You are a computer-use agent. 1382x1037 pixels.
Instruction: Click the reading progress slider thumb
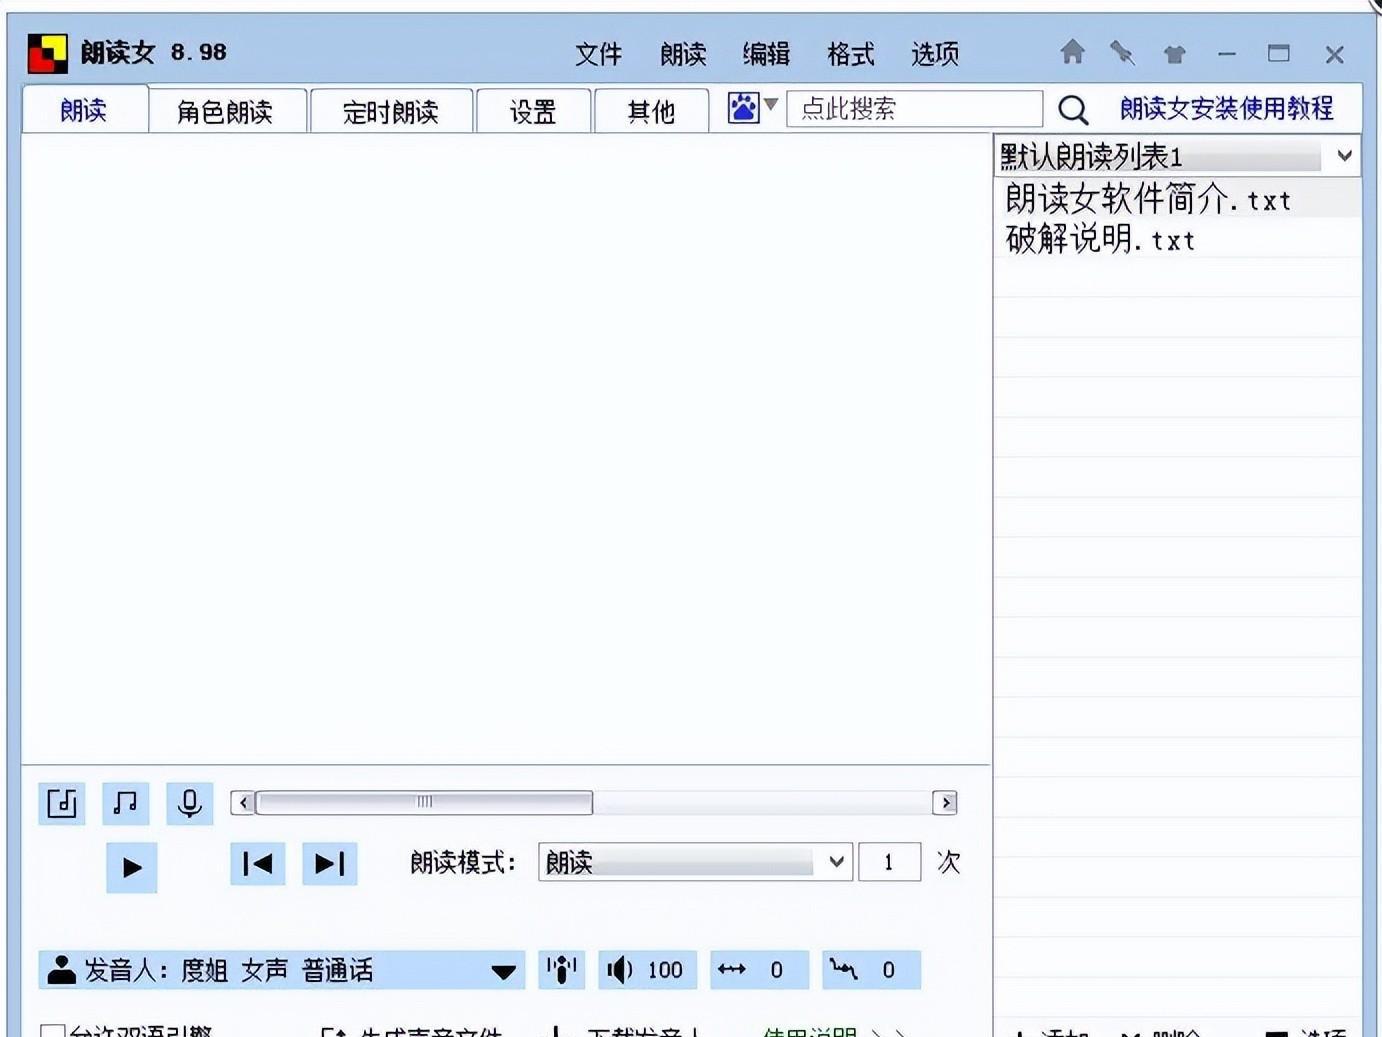click(x=424, y=803)
